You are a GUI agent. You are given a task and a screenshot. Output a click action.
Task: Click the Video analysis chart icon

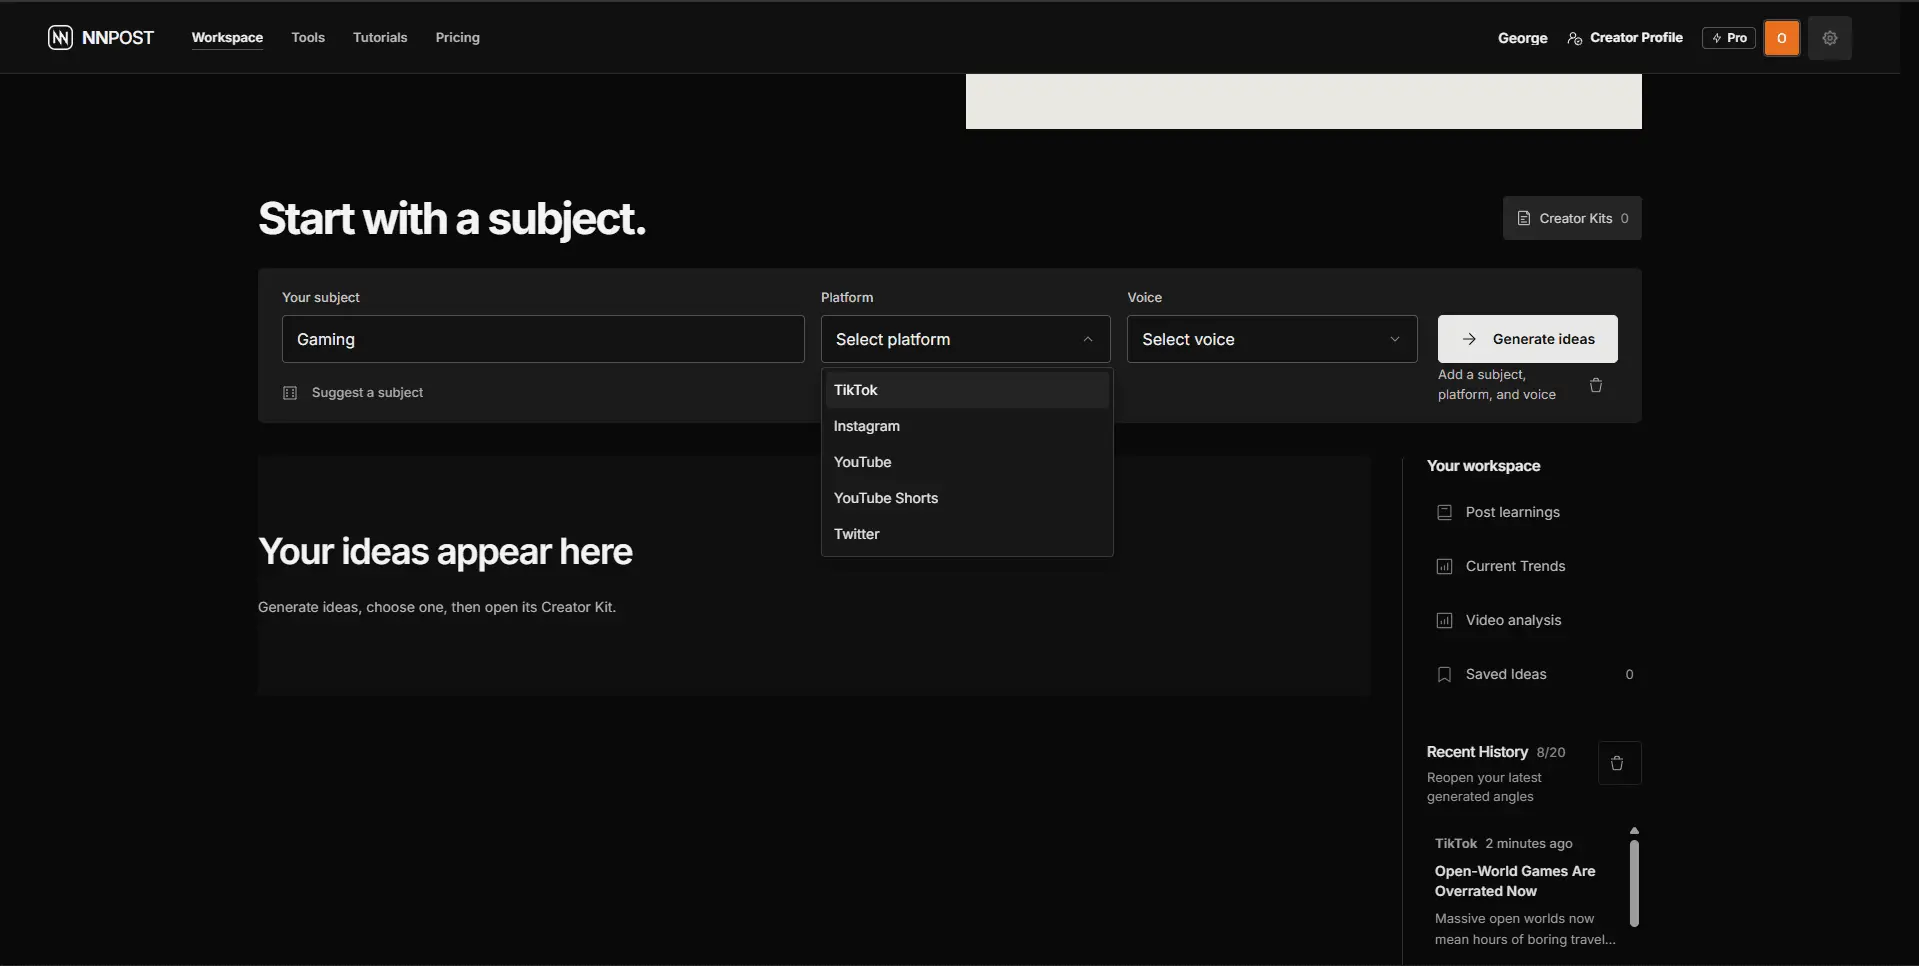tap(1444, 620)
